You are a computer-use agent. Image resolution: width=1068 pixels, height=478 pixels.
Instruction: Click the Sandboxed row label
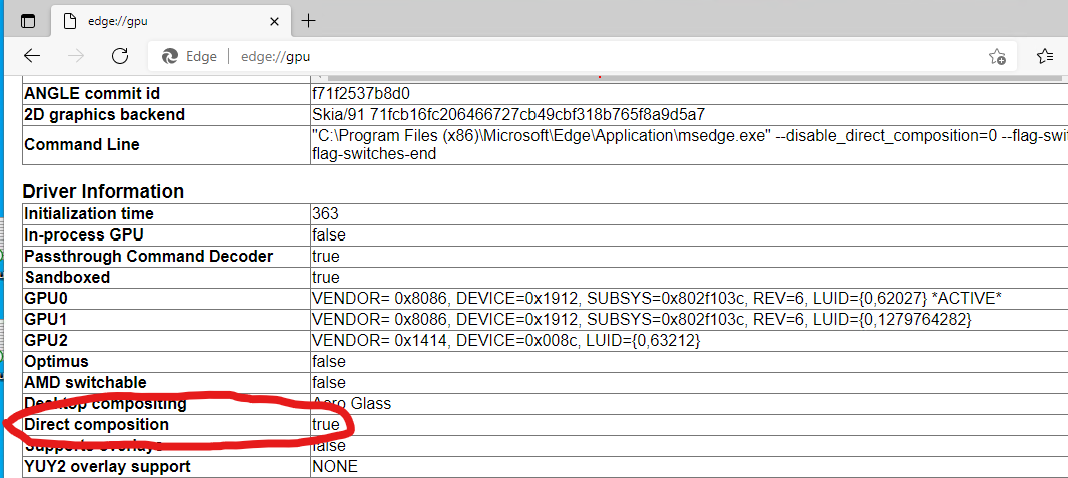67,278
